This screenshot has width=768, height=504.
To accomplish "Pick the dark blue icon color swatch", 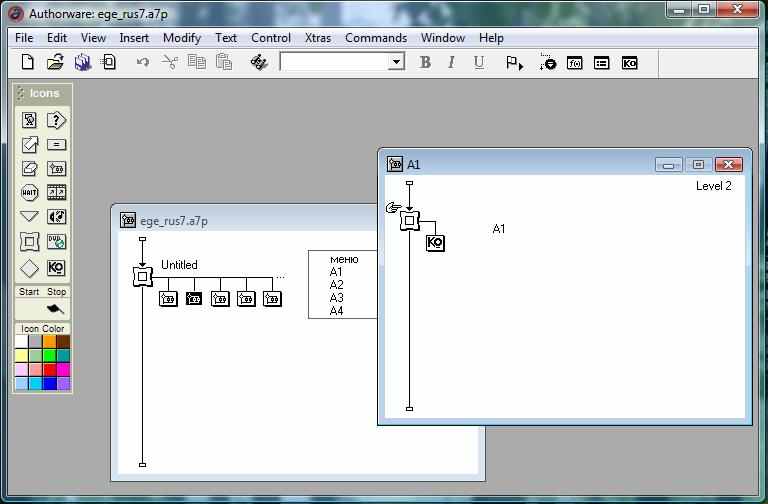I will (x=49, y=384).
